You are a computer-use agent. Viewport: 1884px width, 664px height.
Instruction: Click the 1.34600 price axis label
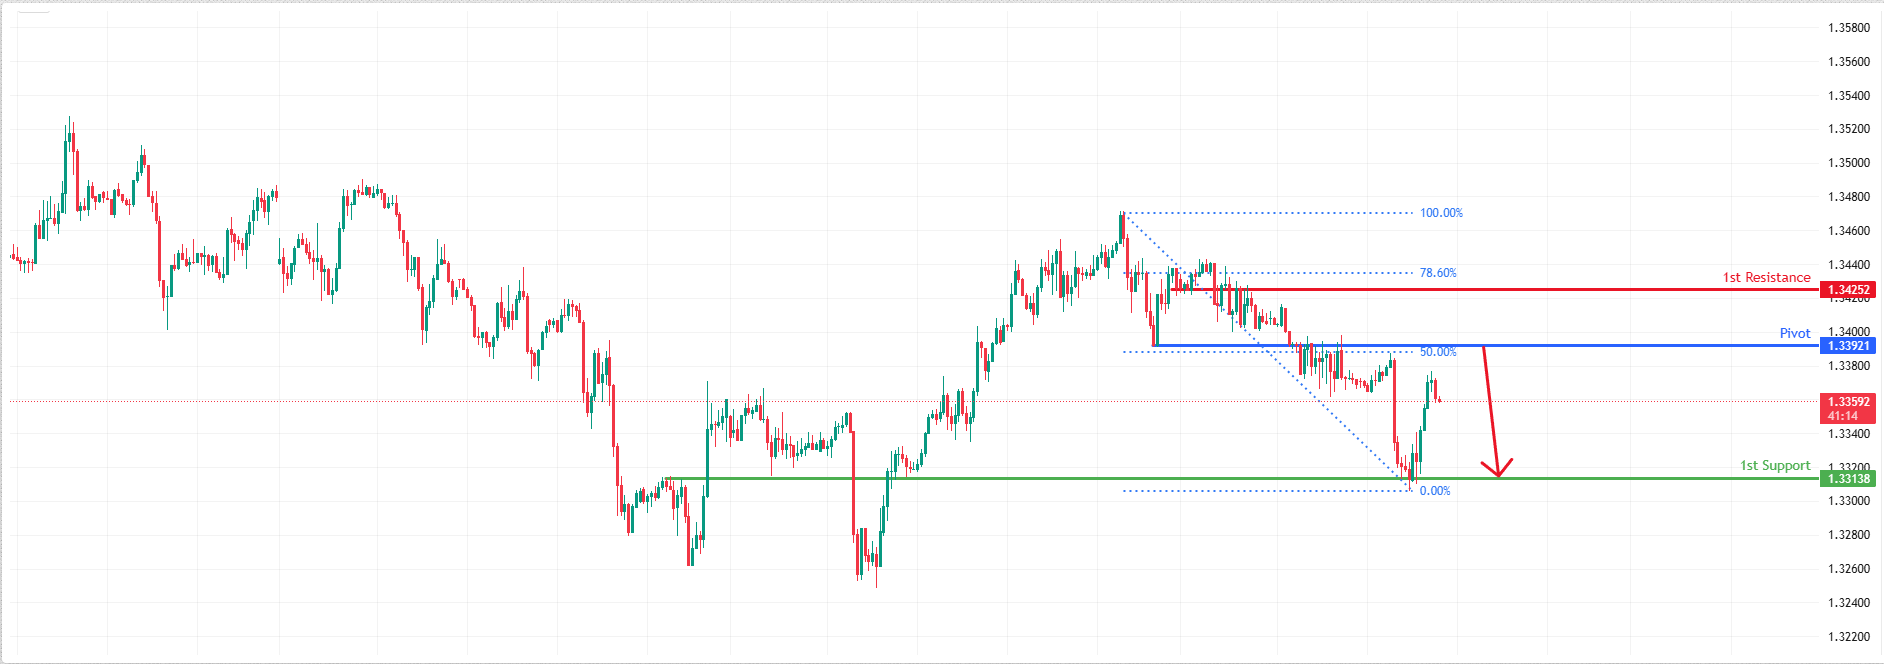click(1848, 231)
